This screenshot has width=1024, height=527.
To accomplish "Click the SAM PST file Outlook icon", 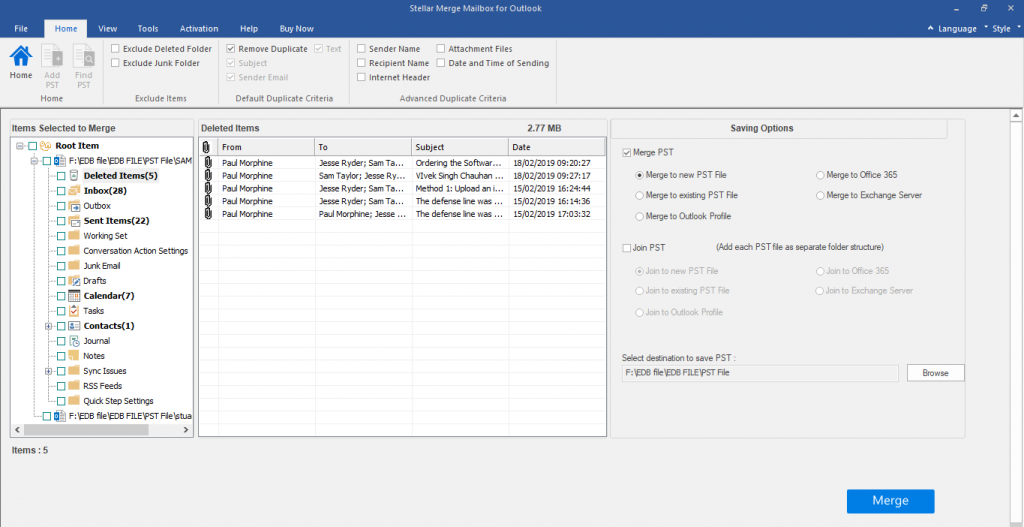I will pyautogui.click(x=59, y=161).
